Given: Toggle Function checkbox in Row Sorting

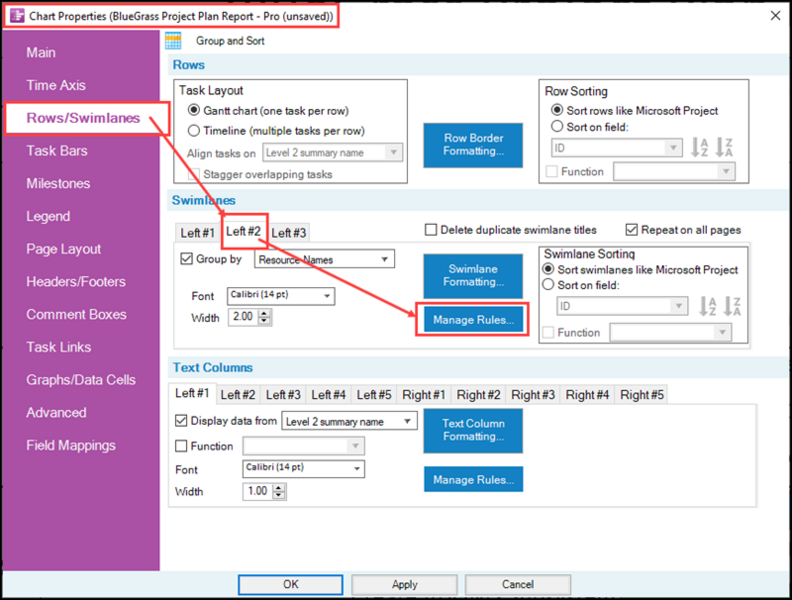Looking at the screenshot, I should coord(552,172).
